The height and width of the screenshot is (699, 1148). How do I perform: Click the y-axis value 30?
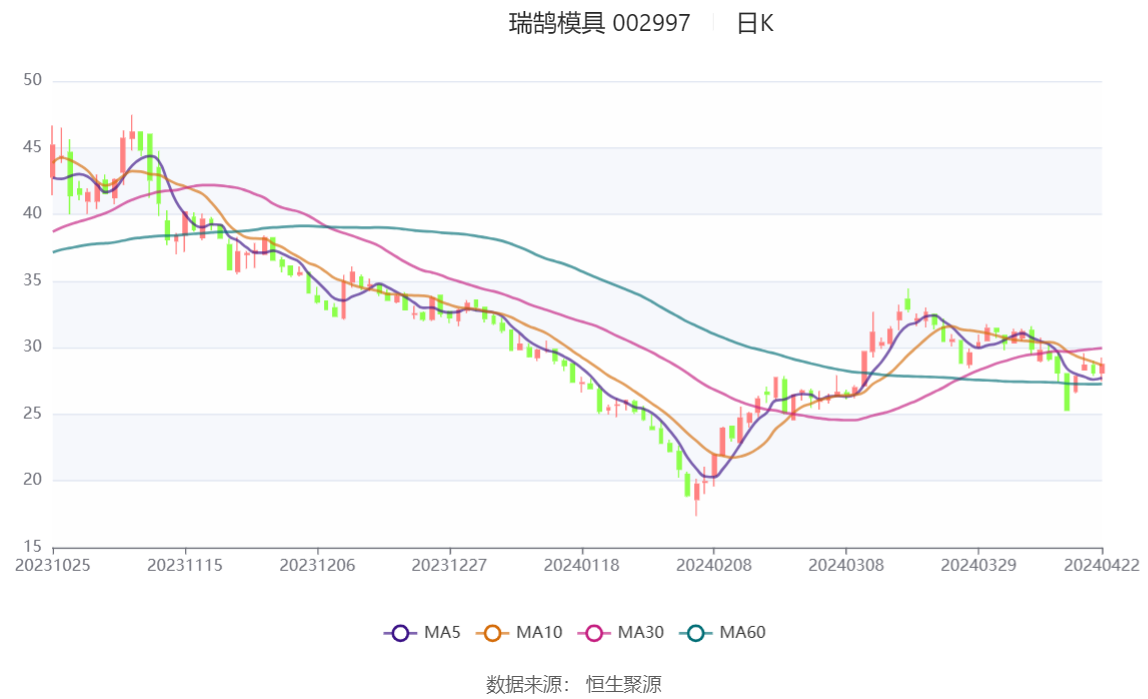pyautogui.click(x=32, y=346)
